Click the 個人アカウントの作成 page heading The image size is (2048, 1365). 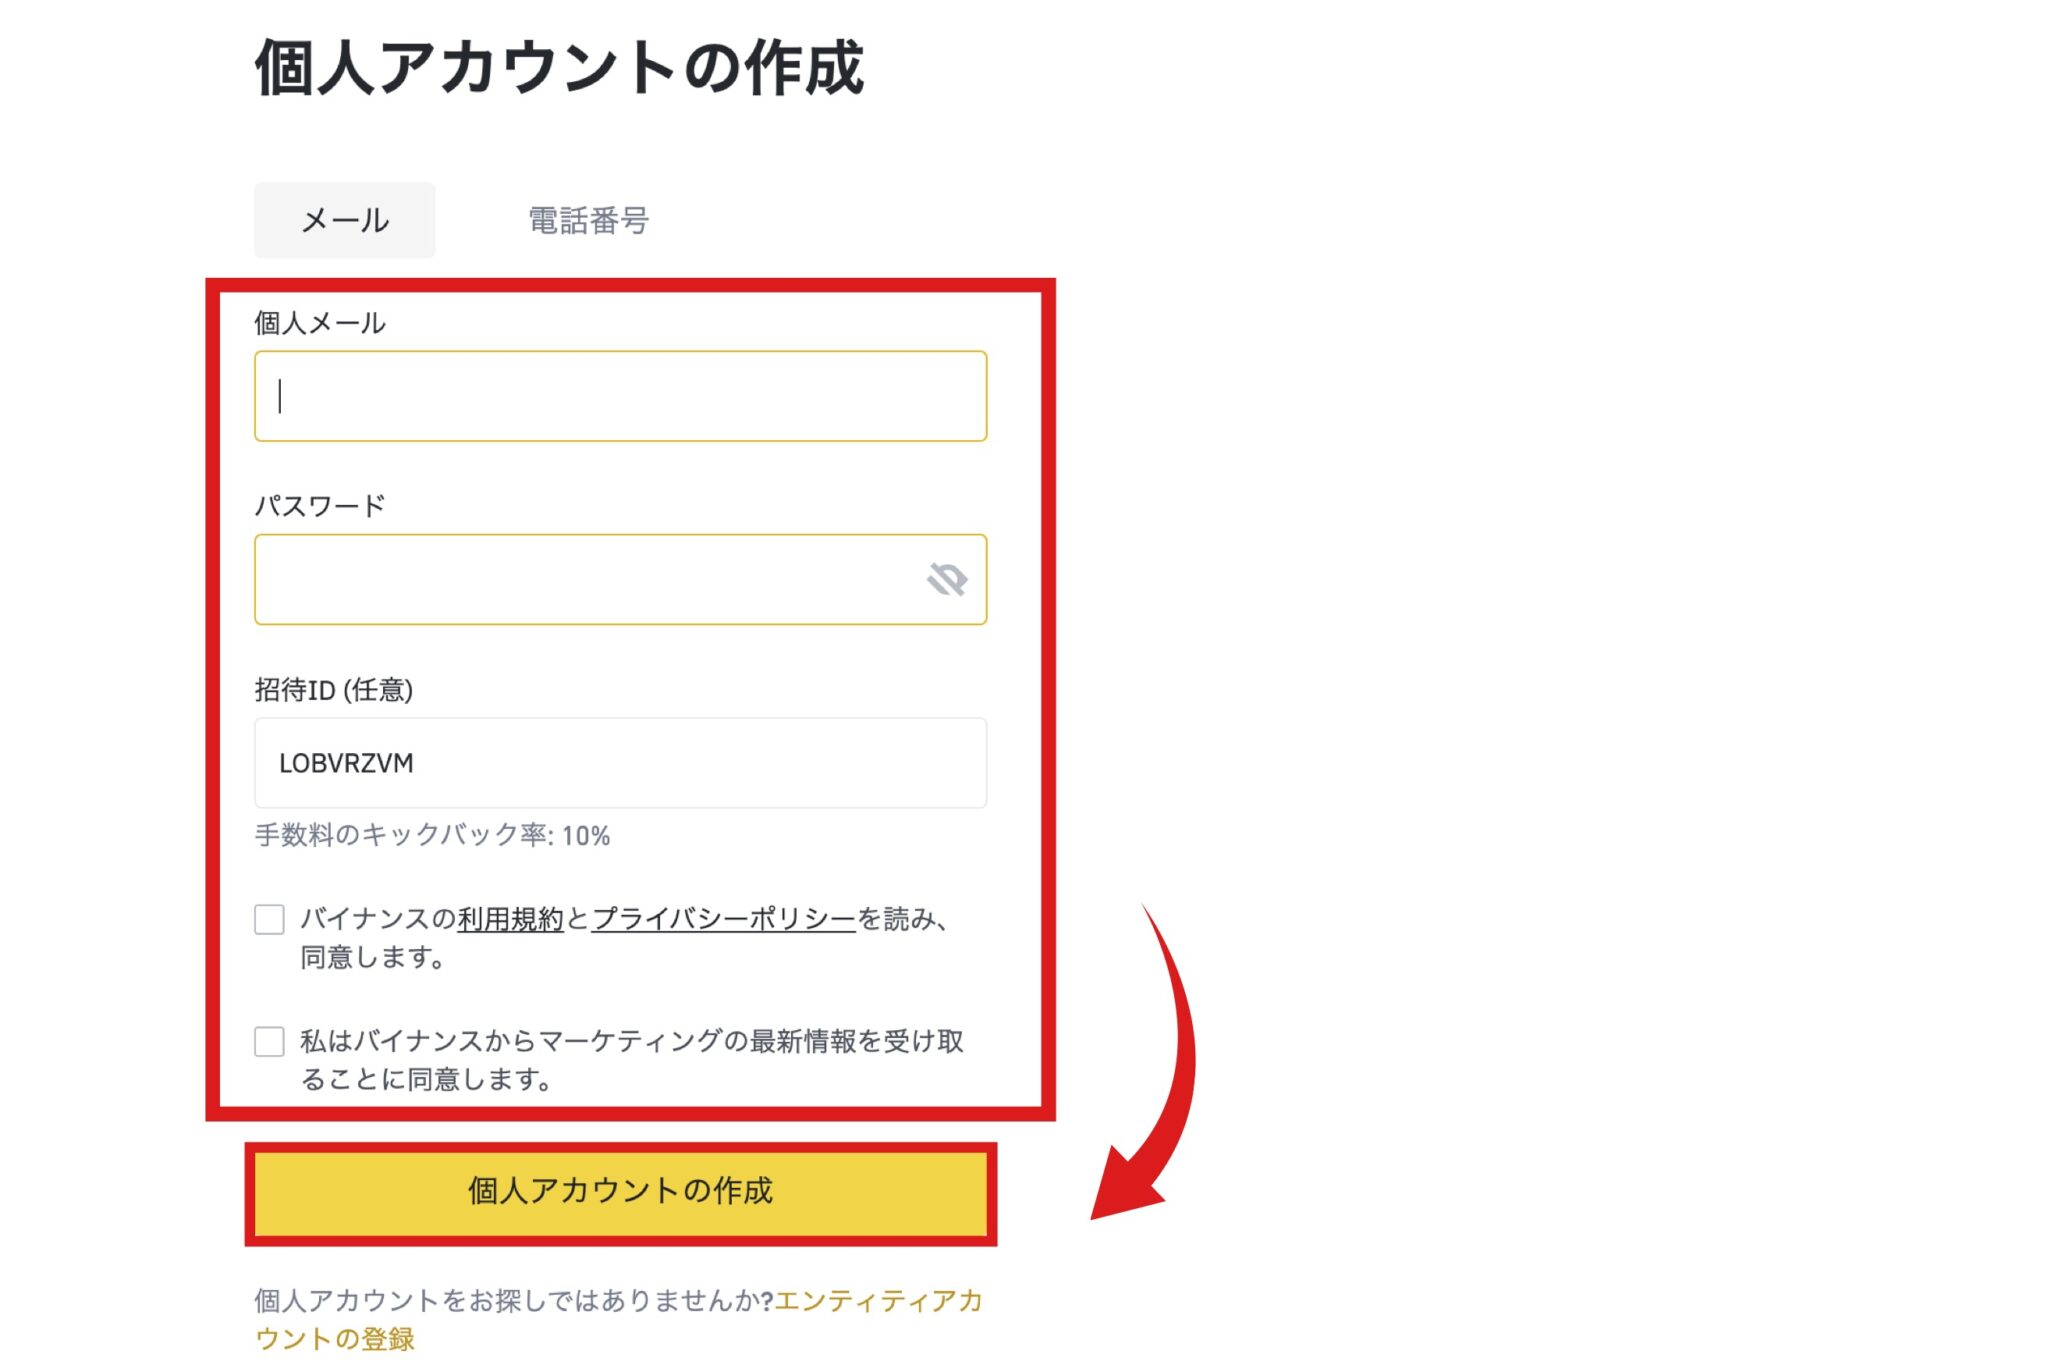[559, 68]
